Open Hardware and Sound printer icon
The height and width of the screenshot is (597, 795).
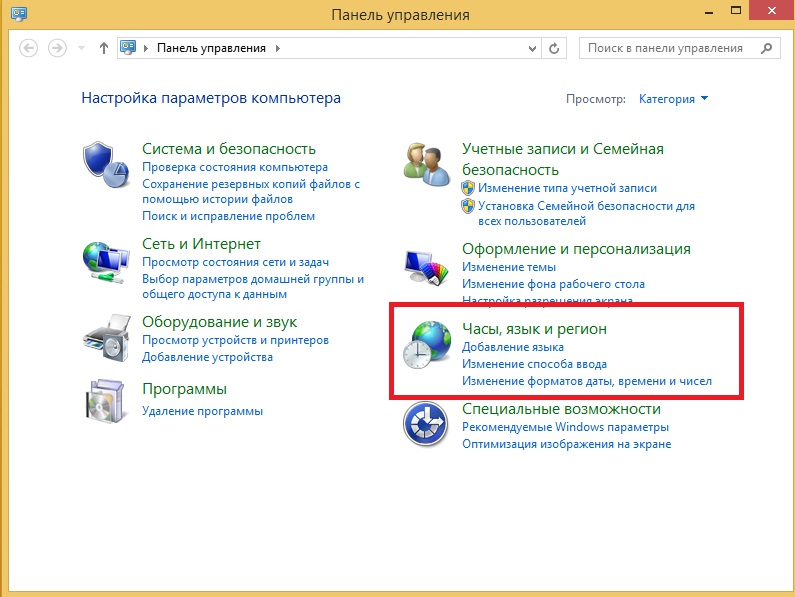106,337
